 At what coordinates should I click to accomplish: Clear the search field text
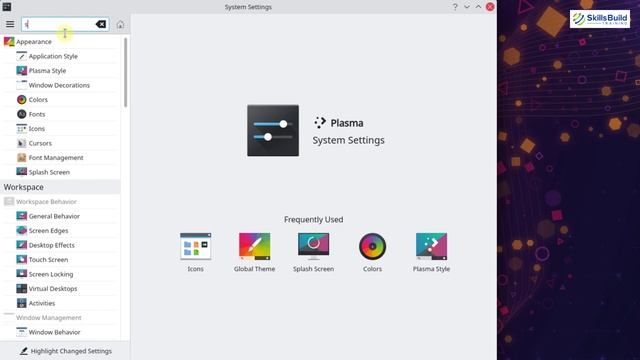[101, 24]
